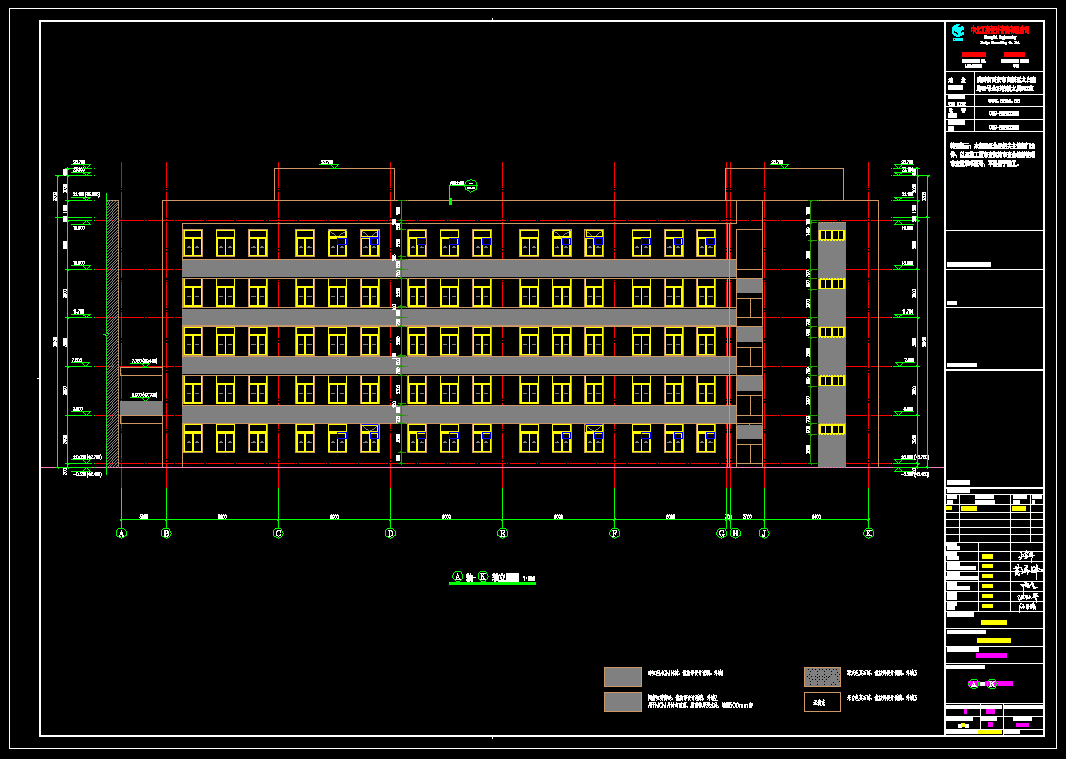The image size is (1066, 759).
Task: Click the cyan company logo in title block
Action: [958, 32]
